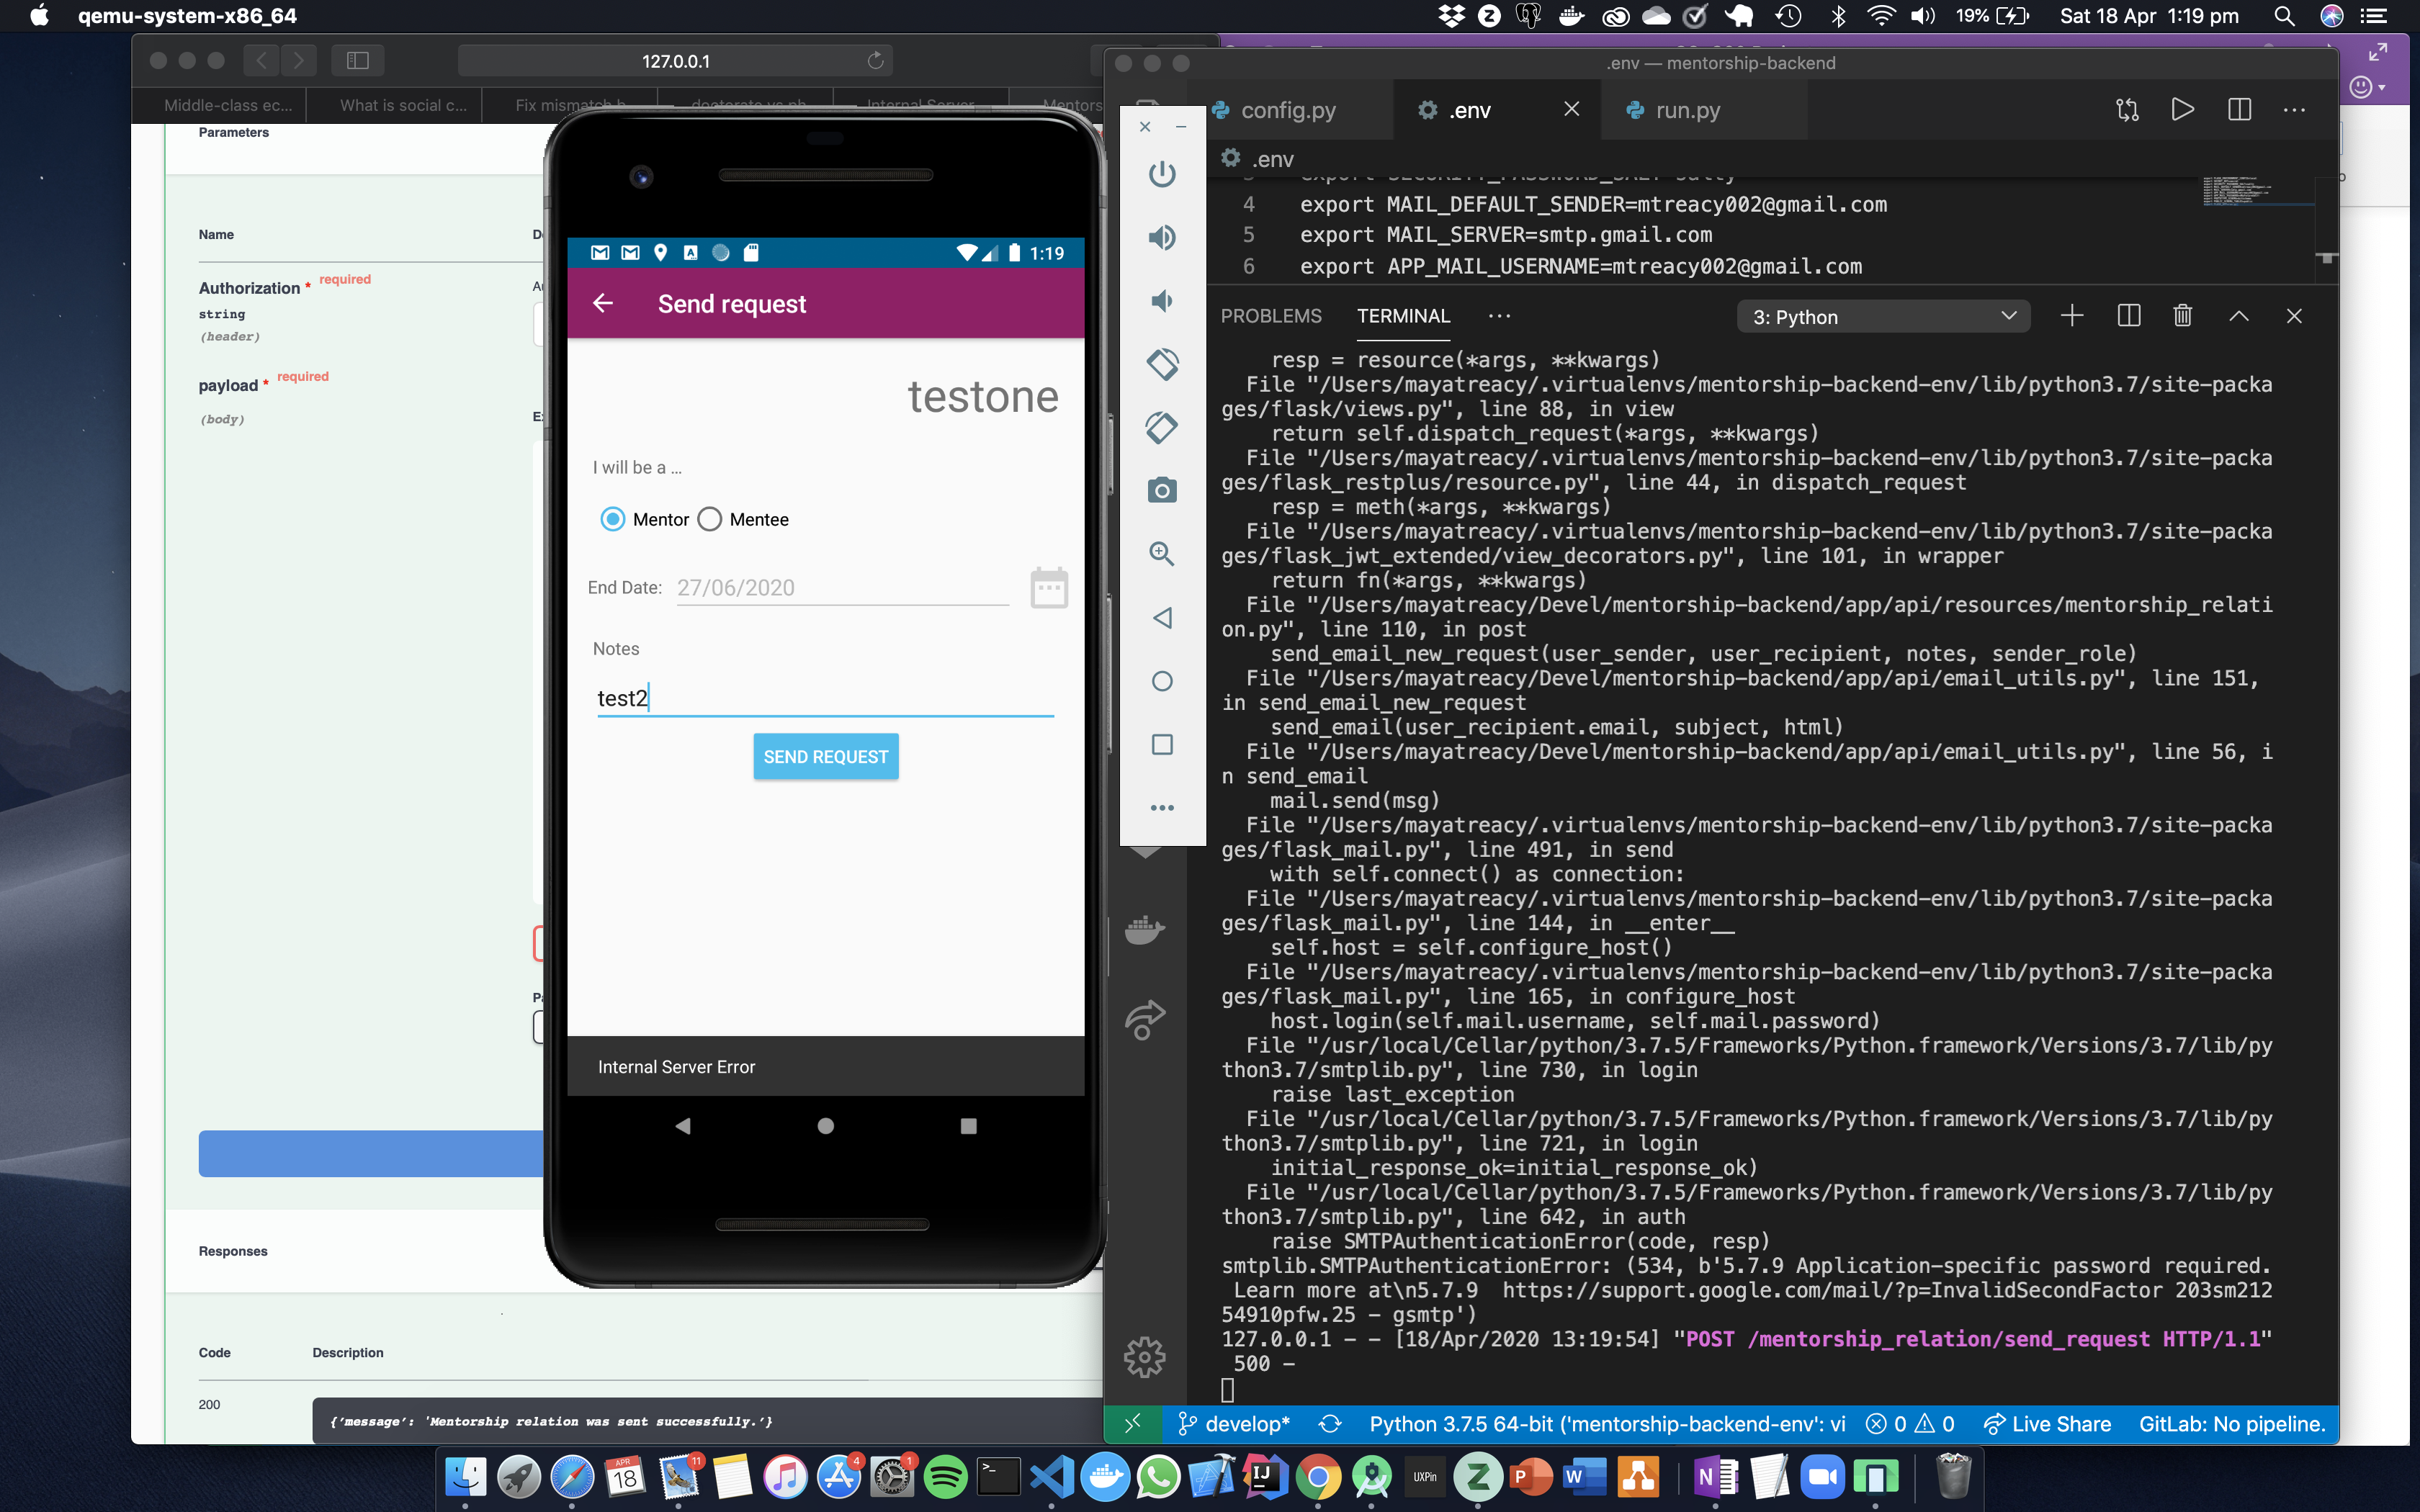The image size is (2420, 1512).
Task: Reload the page in Safari
Action: tap(875, 61)
